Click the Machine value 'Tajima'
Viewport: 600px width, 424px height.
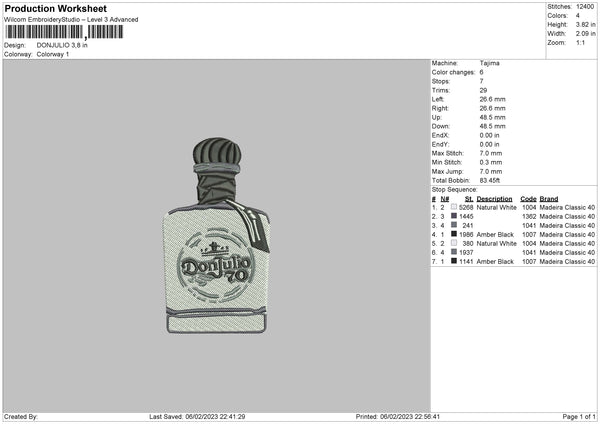coord(489,63)
